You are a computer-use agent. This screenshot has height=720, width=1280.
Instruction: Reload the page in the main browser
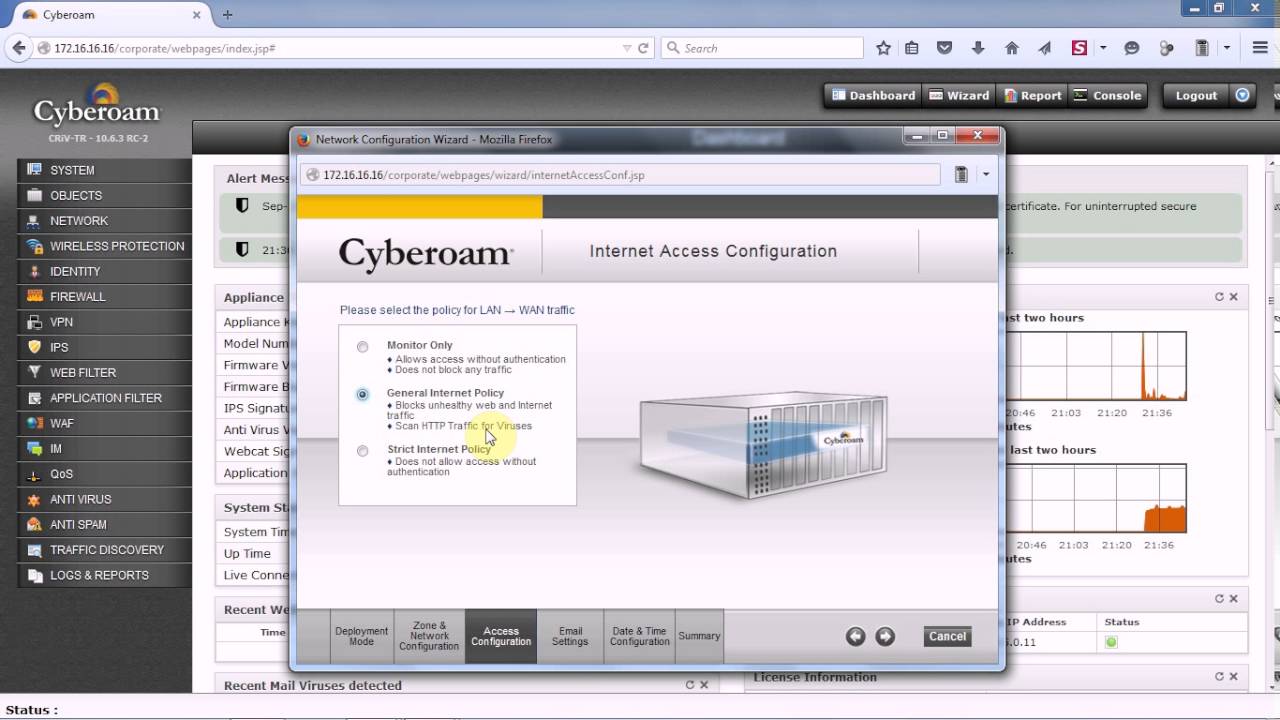point(643,48)
